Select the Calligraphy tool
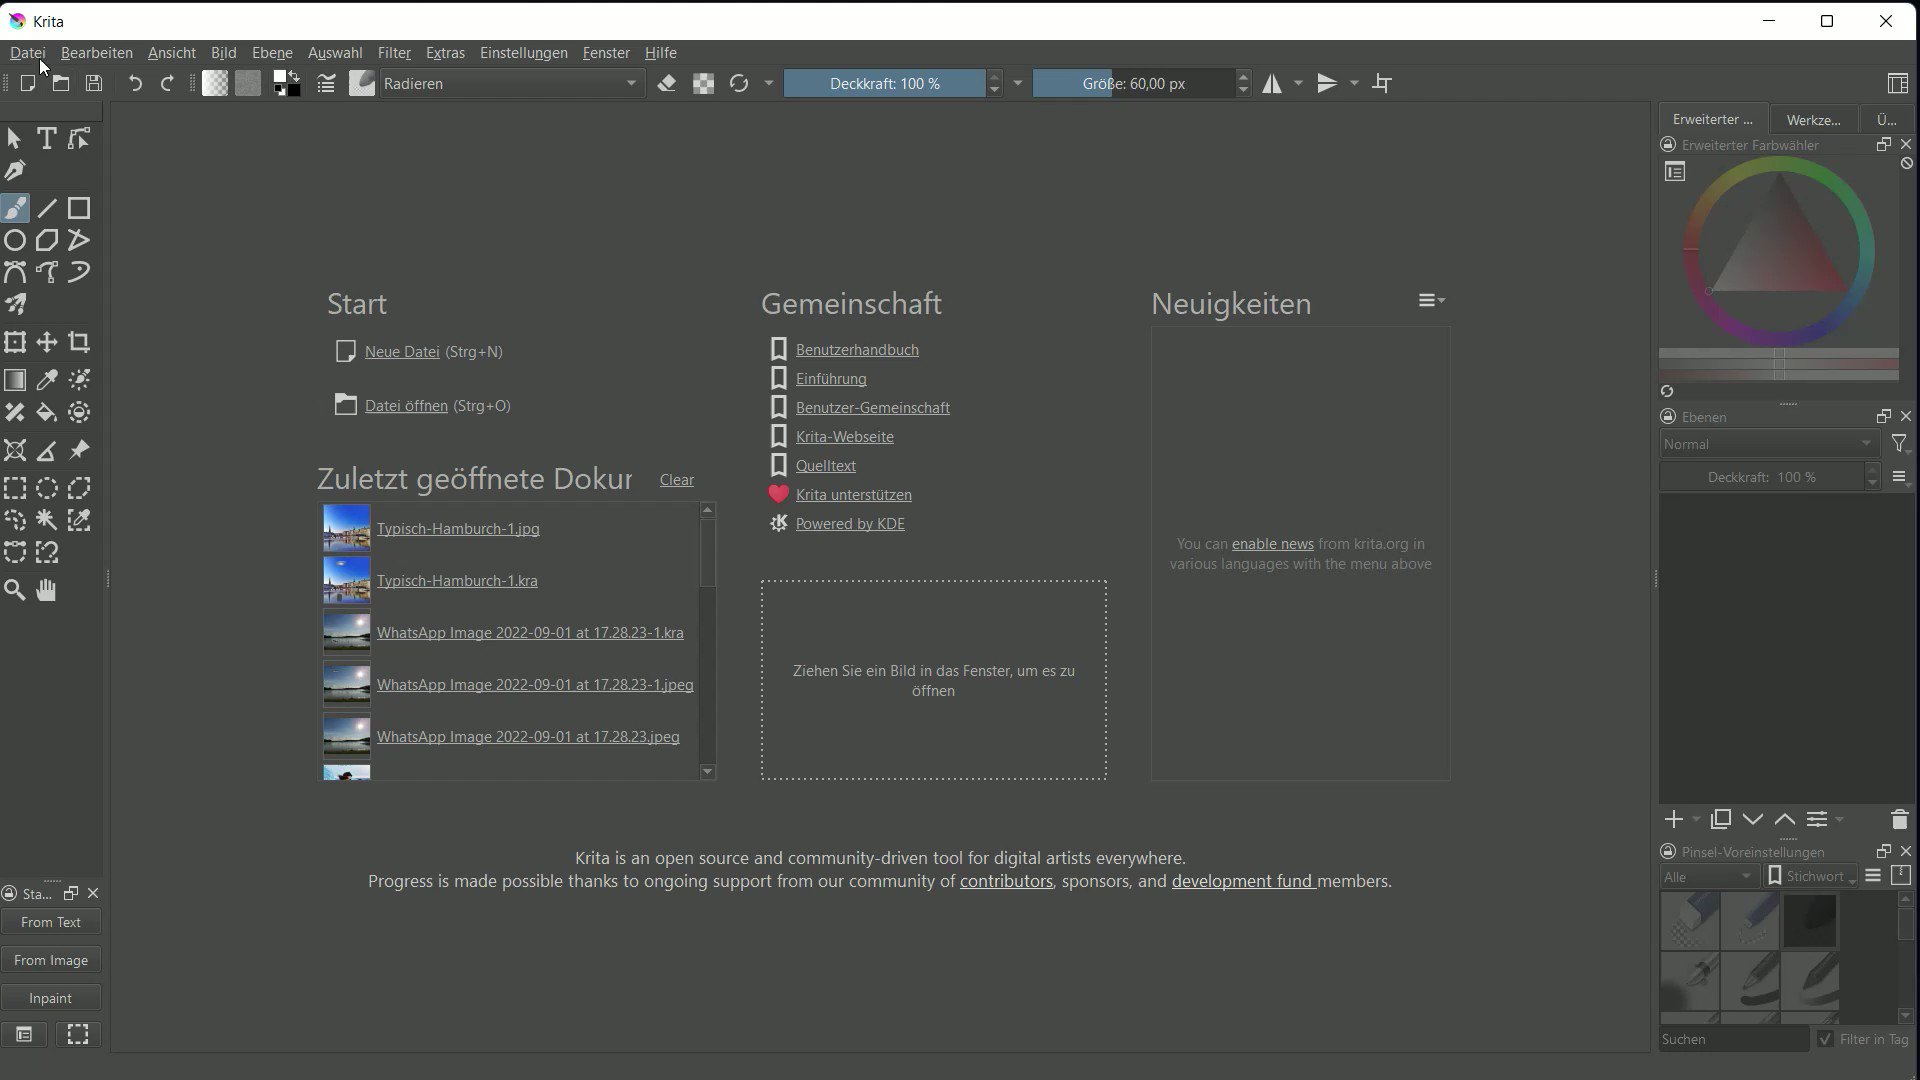The image size is (1920, 1080). click(x=15, y=171)
